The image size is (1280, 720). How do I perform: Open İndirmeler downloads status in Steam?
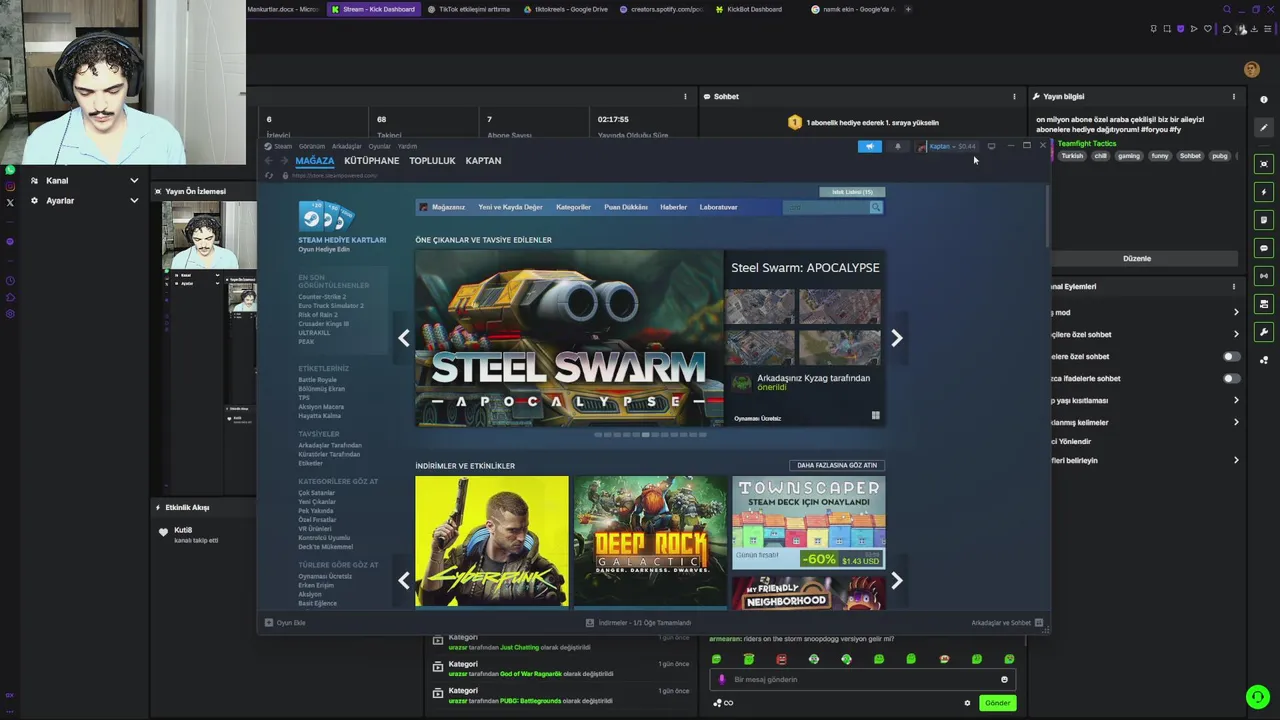[x=638, y=623]
